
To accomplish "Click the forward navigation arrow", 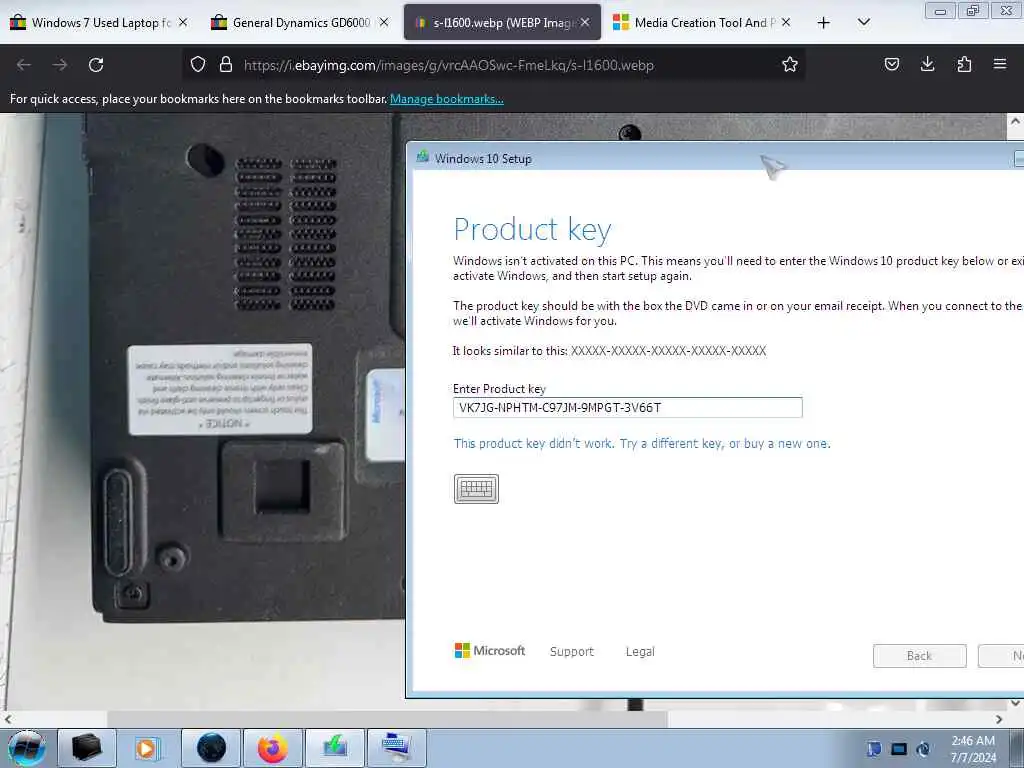I will (x=60, y=65).
